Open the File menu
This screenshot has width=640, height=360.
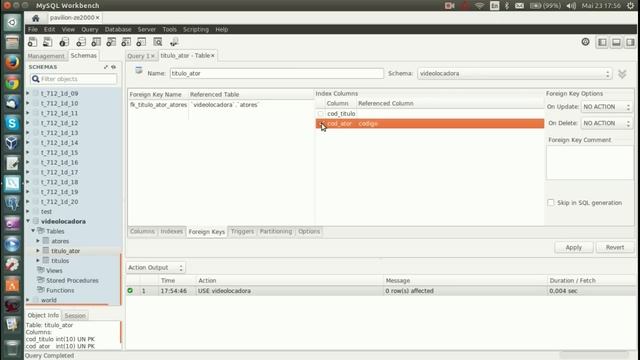(33, 29)
